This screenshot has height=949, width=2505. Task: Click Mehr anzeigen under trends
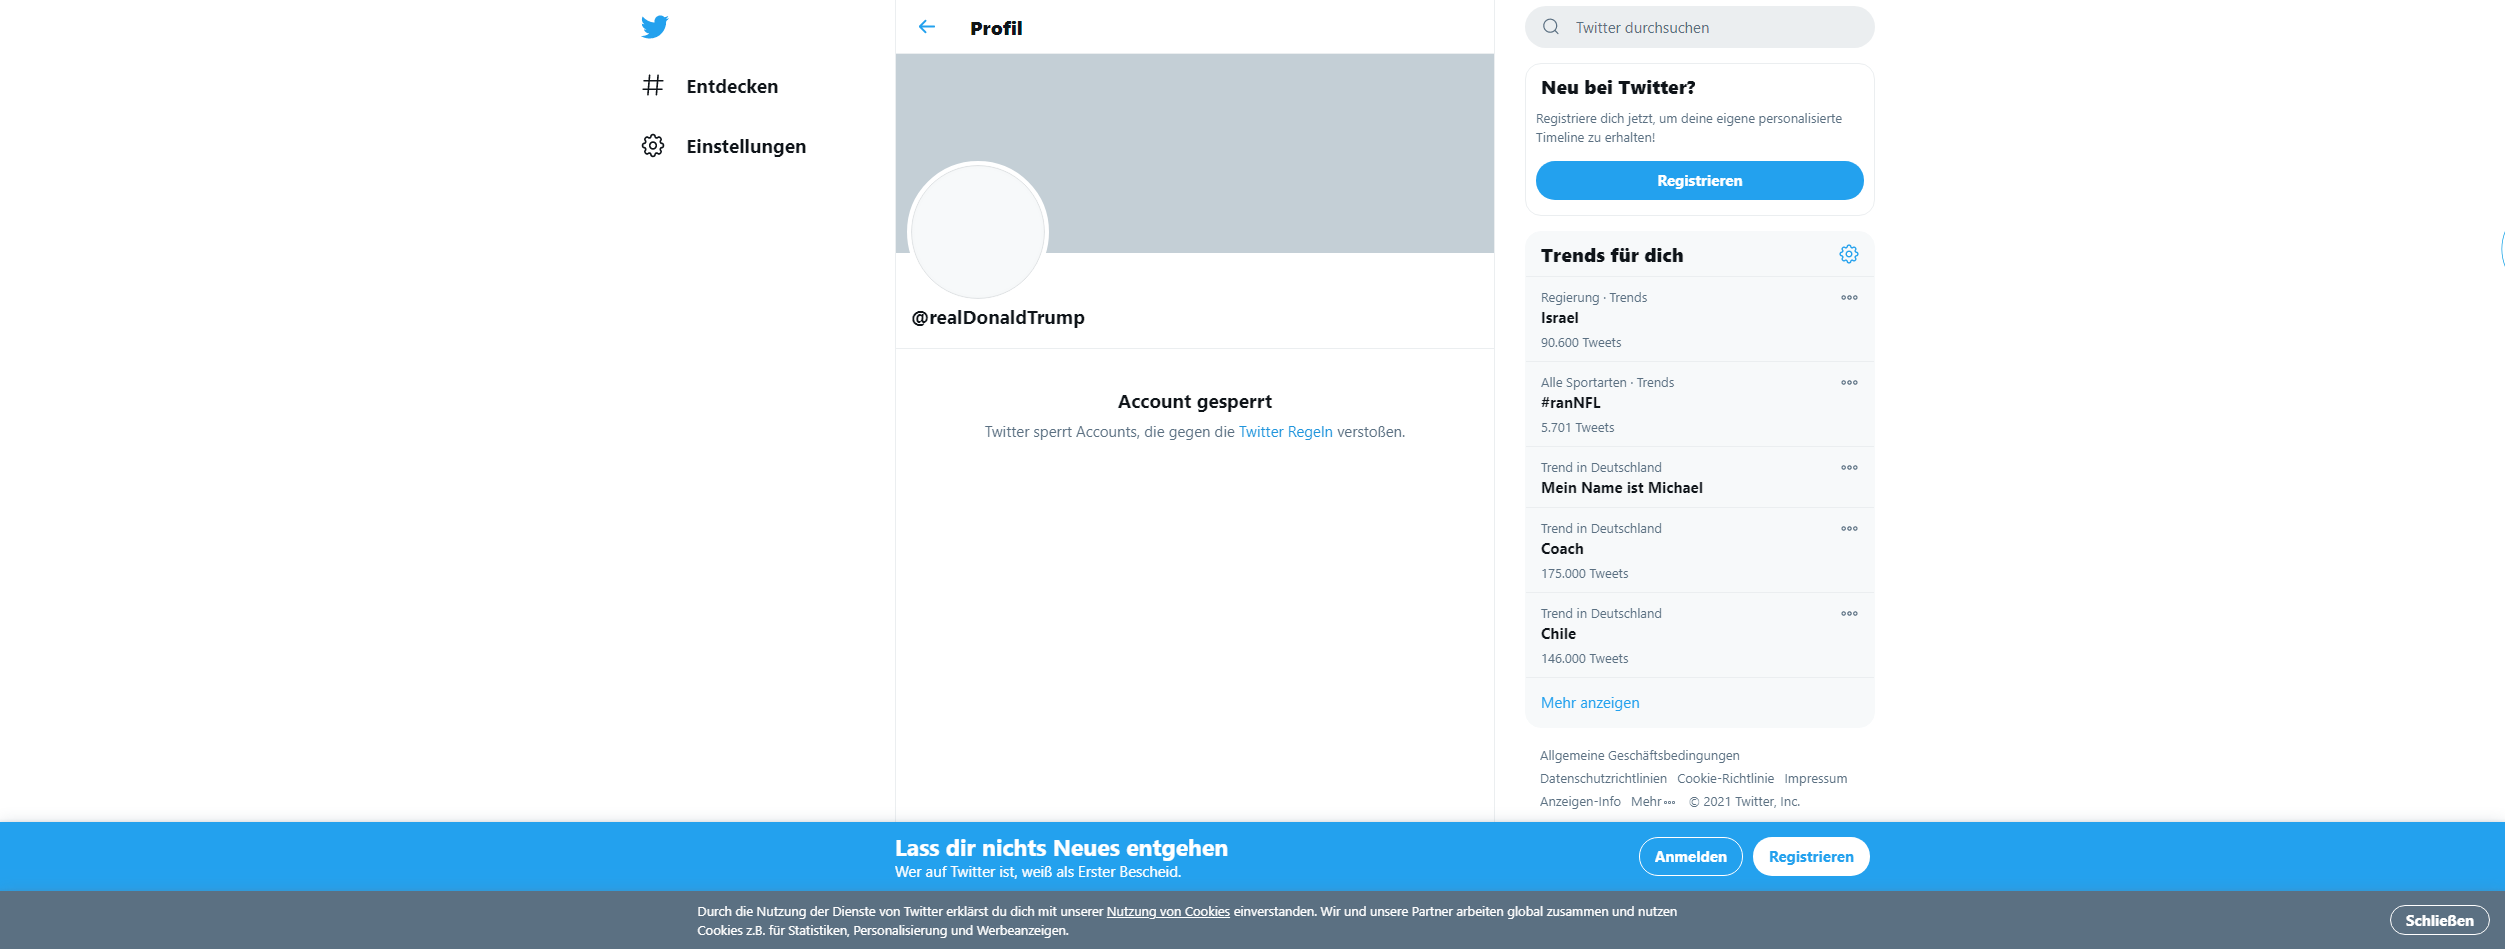click(1590, 703)
